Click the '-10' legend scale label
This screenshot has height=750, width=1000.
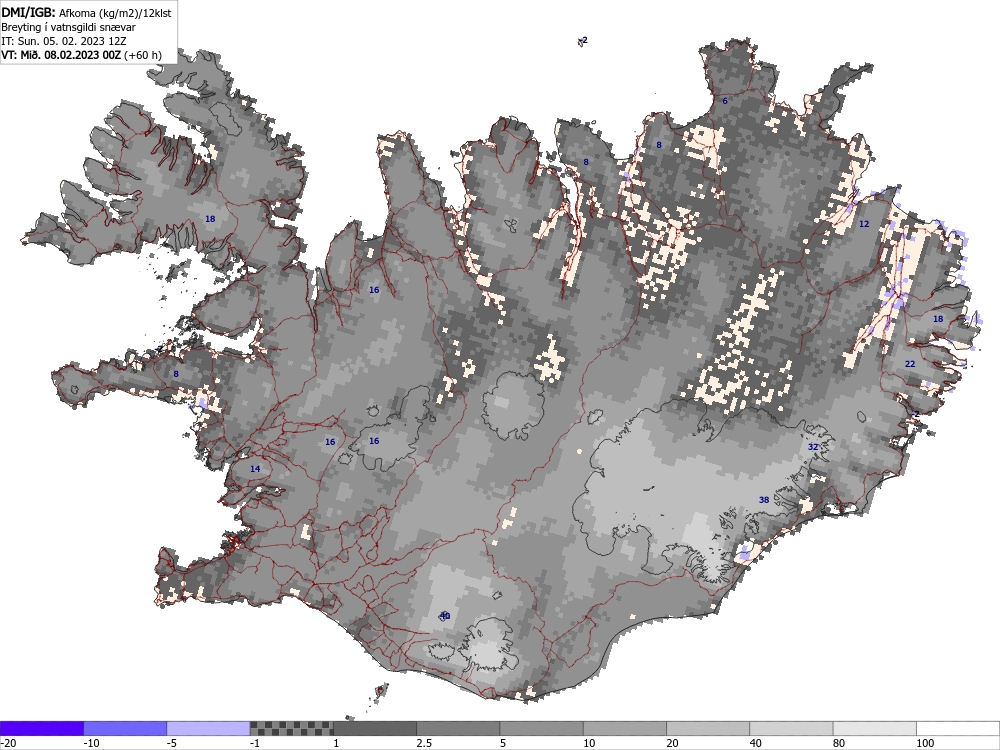coord(91,743)
